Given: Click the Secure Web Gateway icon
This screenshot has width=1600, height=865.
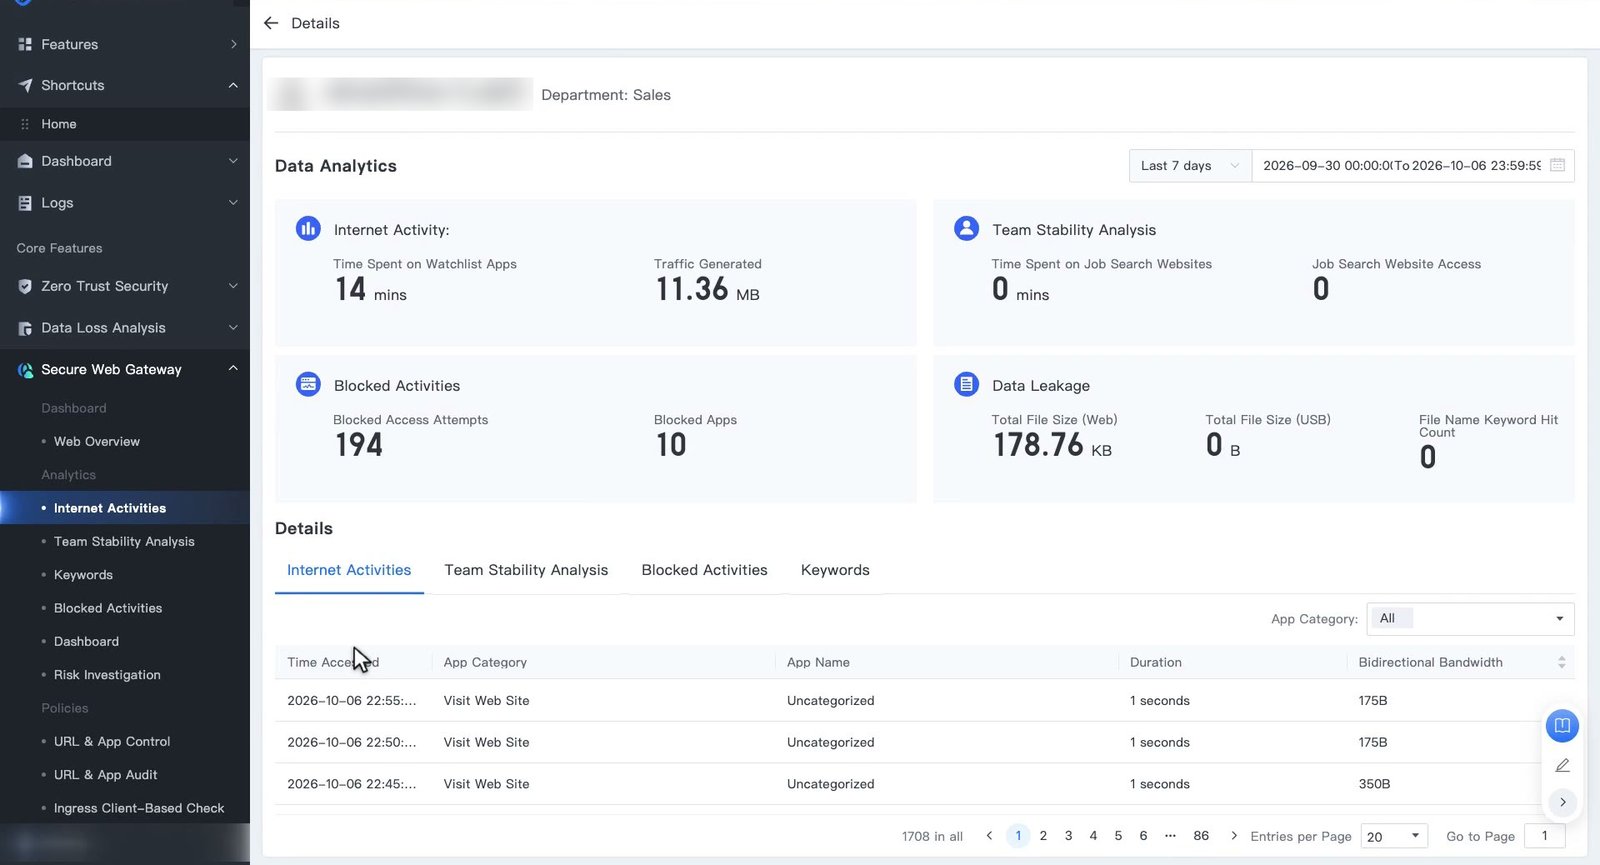Looking at the screenshot, I should [x=25, y=370].
